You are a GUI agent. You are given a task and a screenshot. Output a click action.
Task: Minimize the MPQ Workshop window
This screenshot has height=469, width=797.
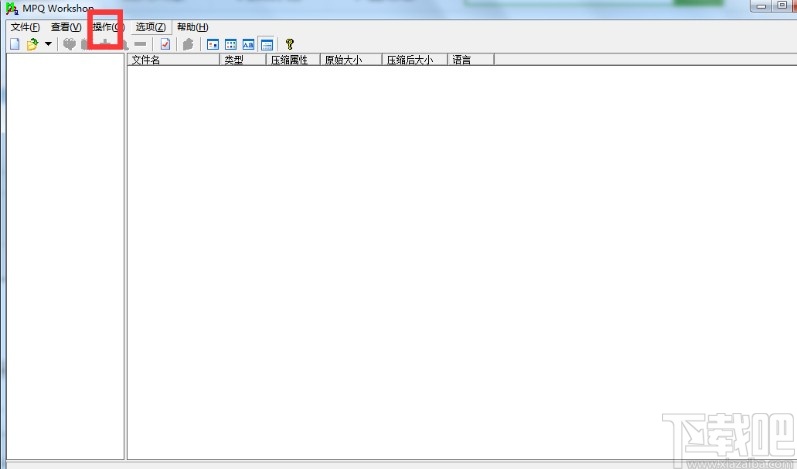pos(761,6)
